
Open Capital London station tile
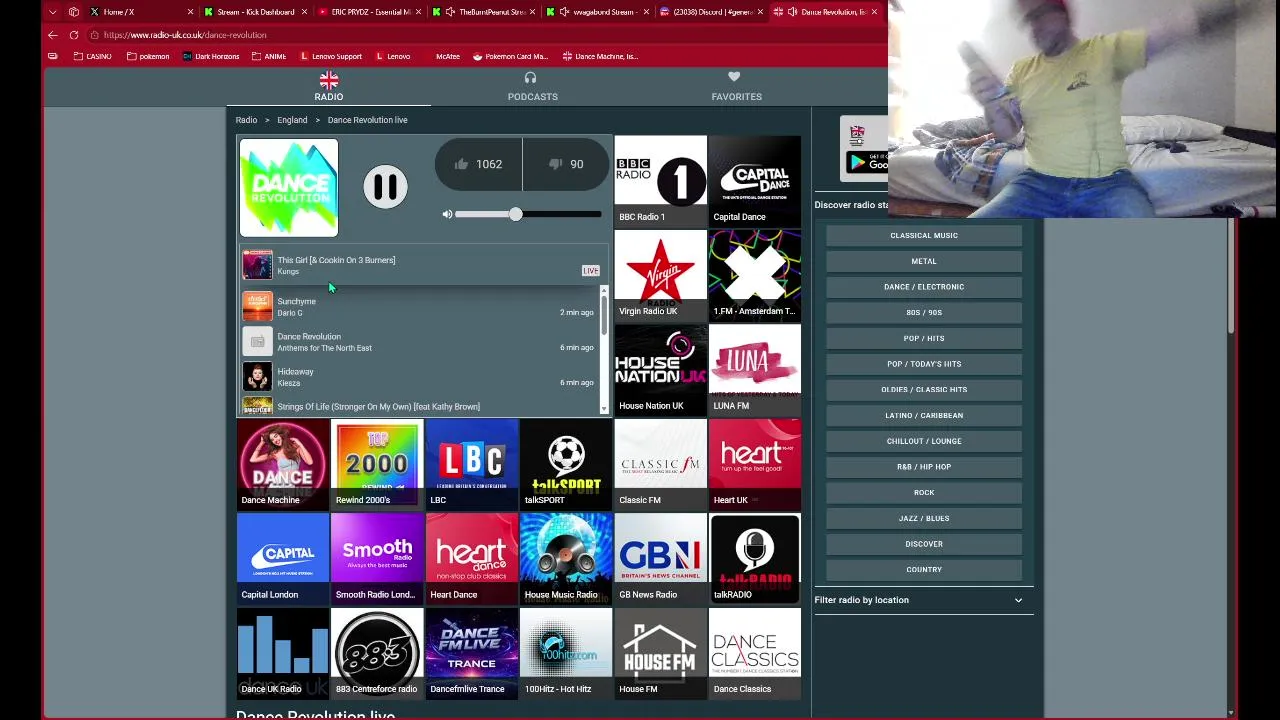click(x=283, y=558)
